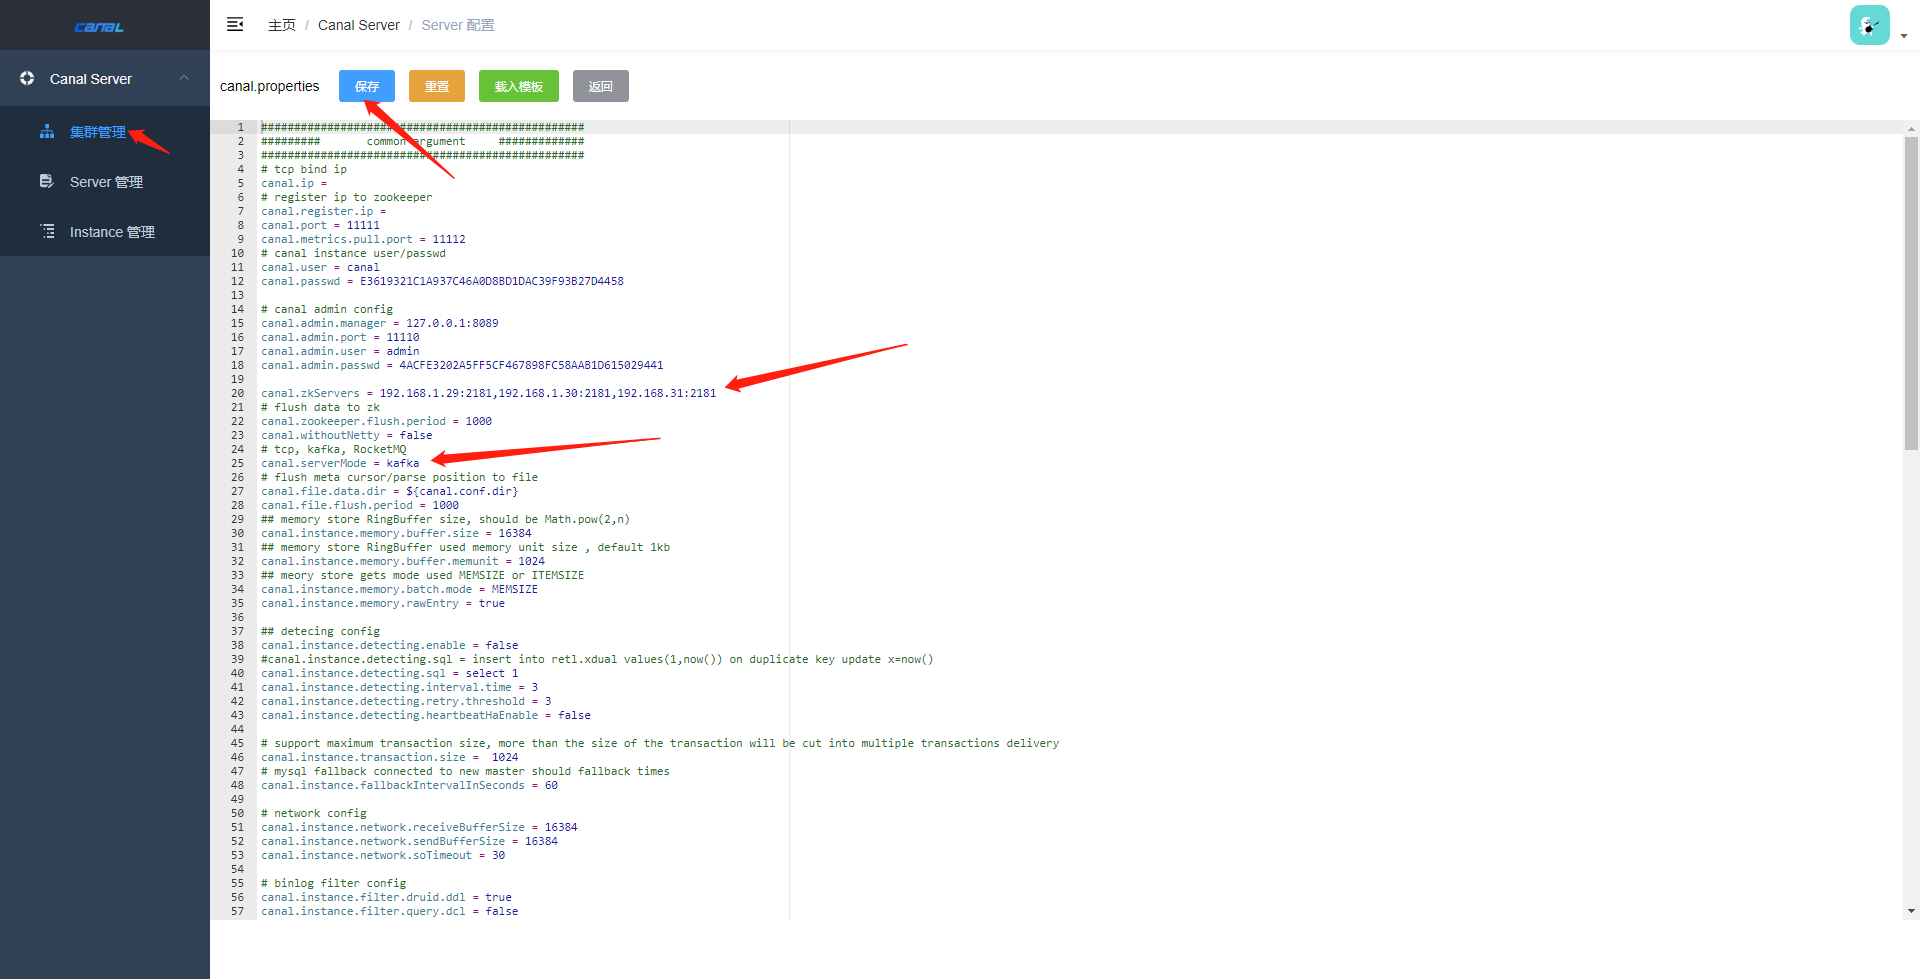Save config with 保存 button

[x=367, y=86]
